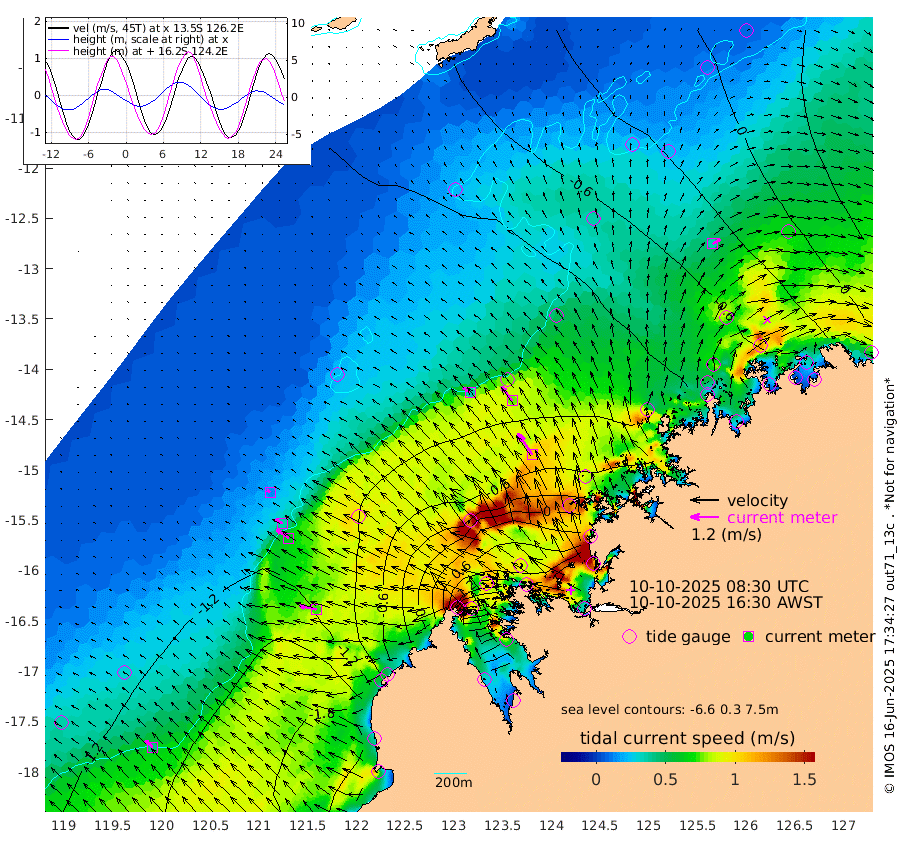The image size is (900, 846).
Task: Click the magenta 'current meter' legend label
Action: click(x=782, y=518)
